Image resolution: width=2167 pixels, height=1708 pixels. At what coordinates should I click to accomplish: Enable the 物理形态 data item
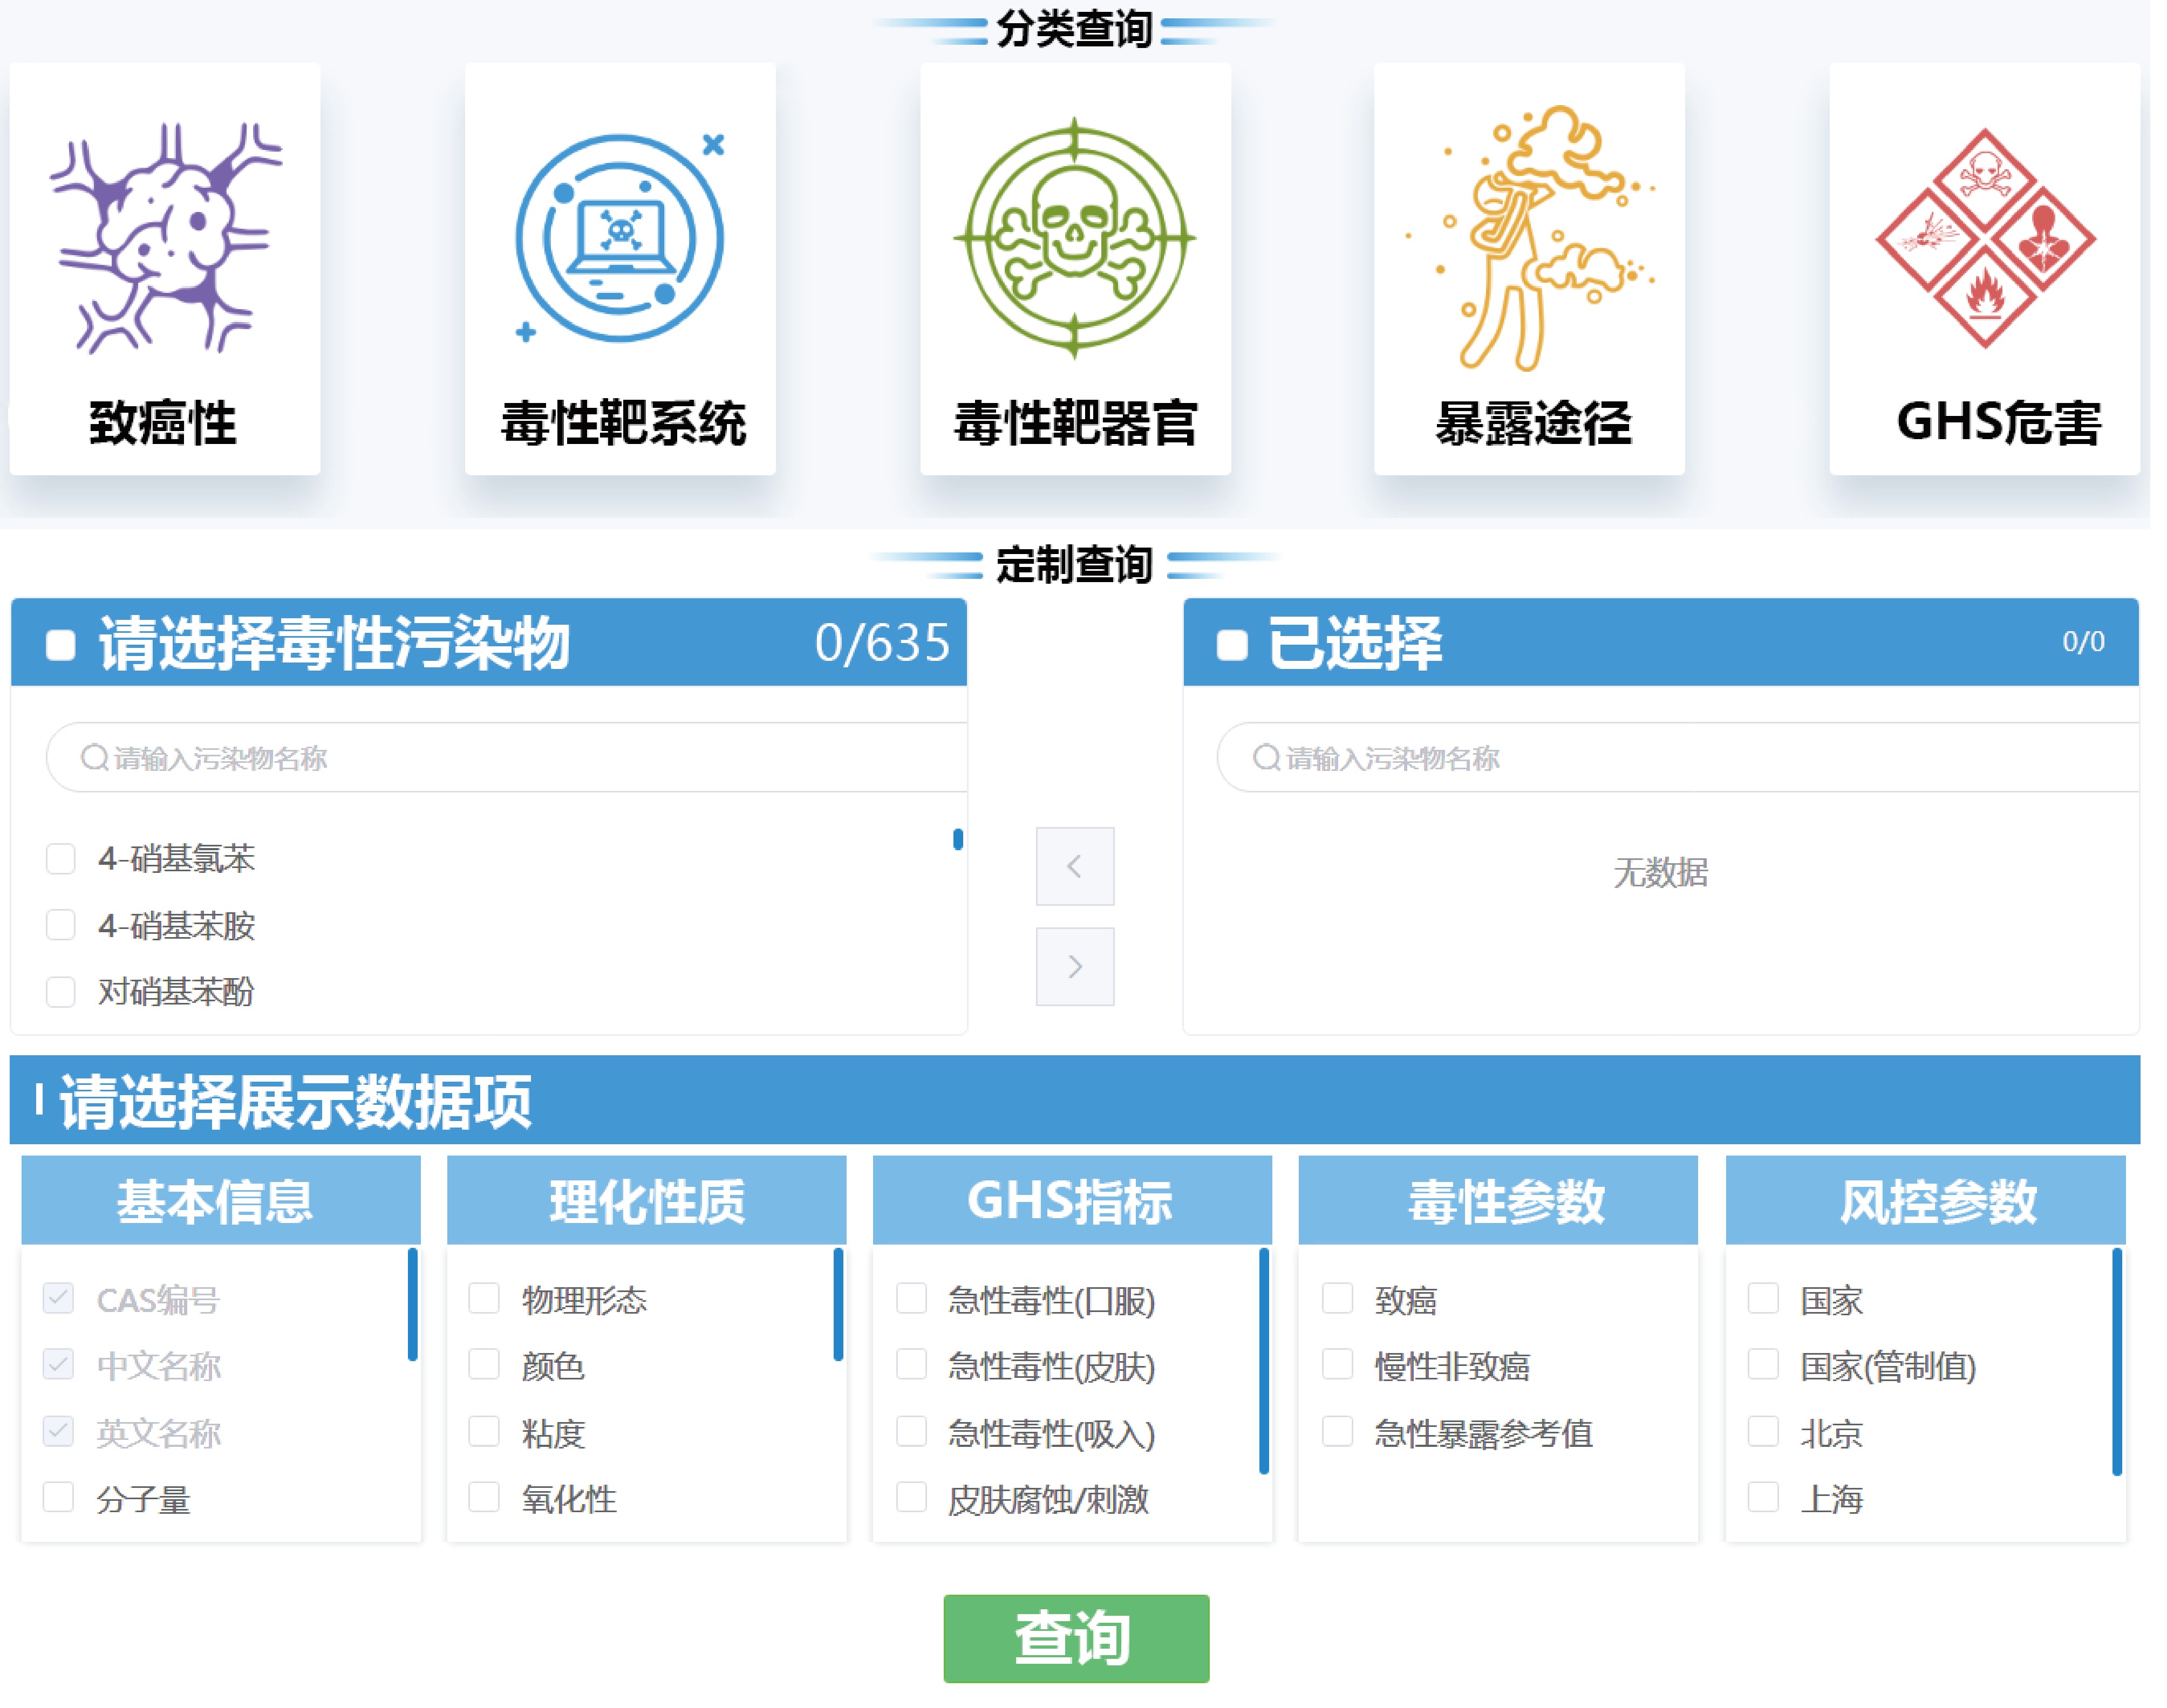point(484,1298)
